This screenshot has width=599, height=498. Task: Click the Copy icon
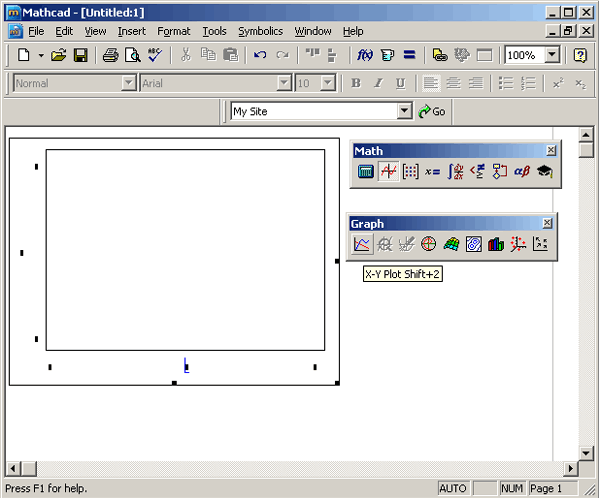coord(208,55)
